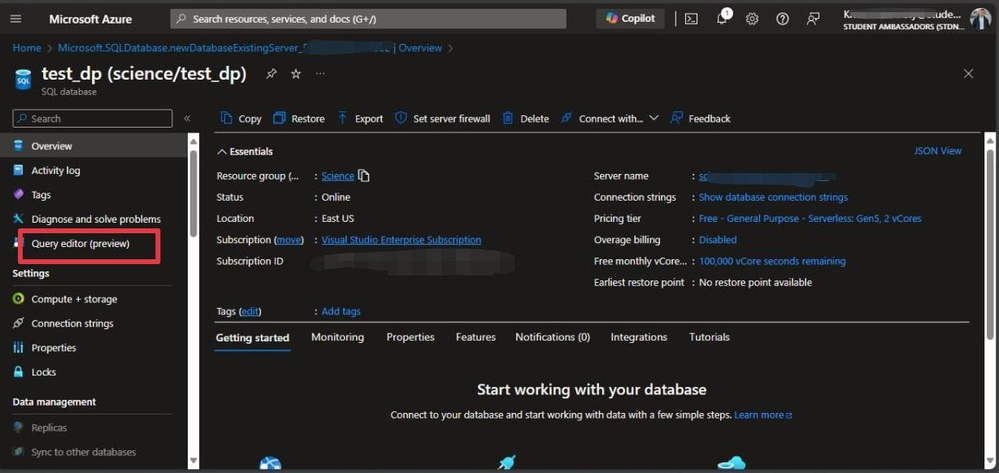Click the Feedback toolbar button
Image resolution: width=999 pixels, height=473 pixels.
tap(700, 119)
